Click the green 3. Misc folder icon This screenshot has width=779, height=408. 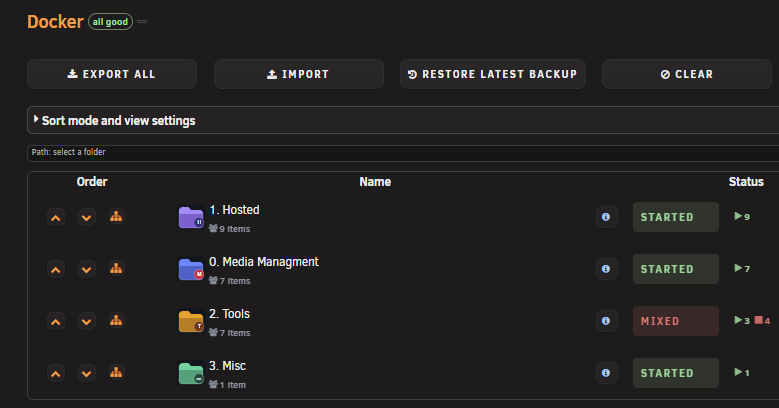(x=191, y=373)
